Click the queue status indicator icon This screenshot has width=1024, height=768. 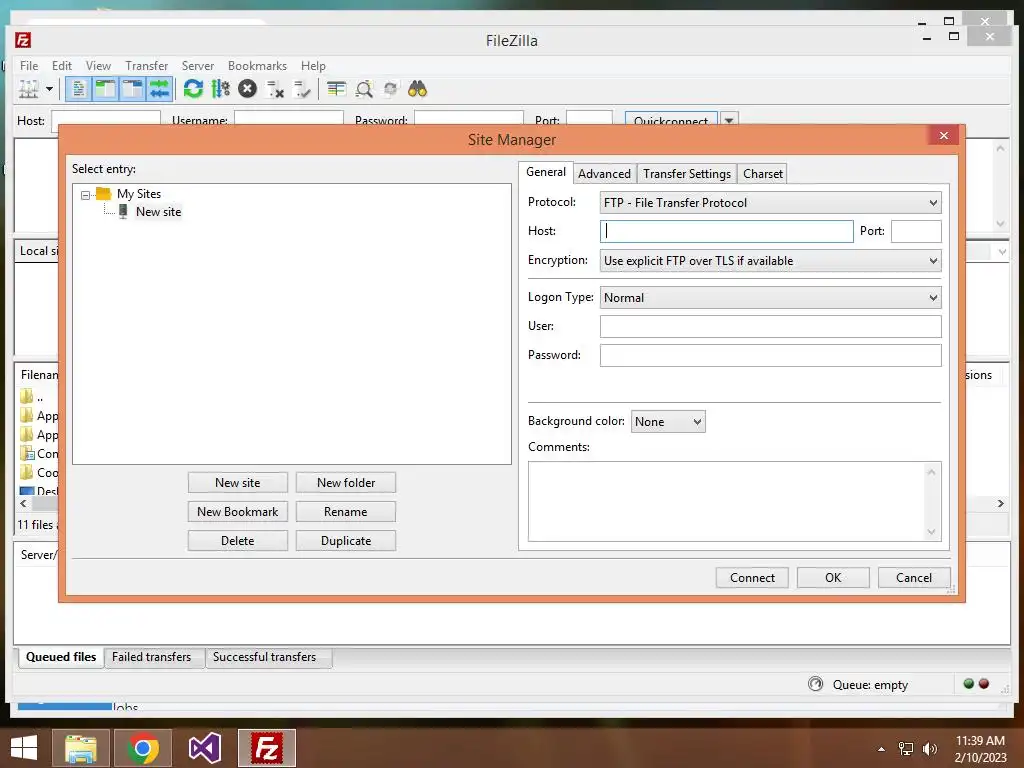tap(816, 684)
